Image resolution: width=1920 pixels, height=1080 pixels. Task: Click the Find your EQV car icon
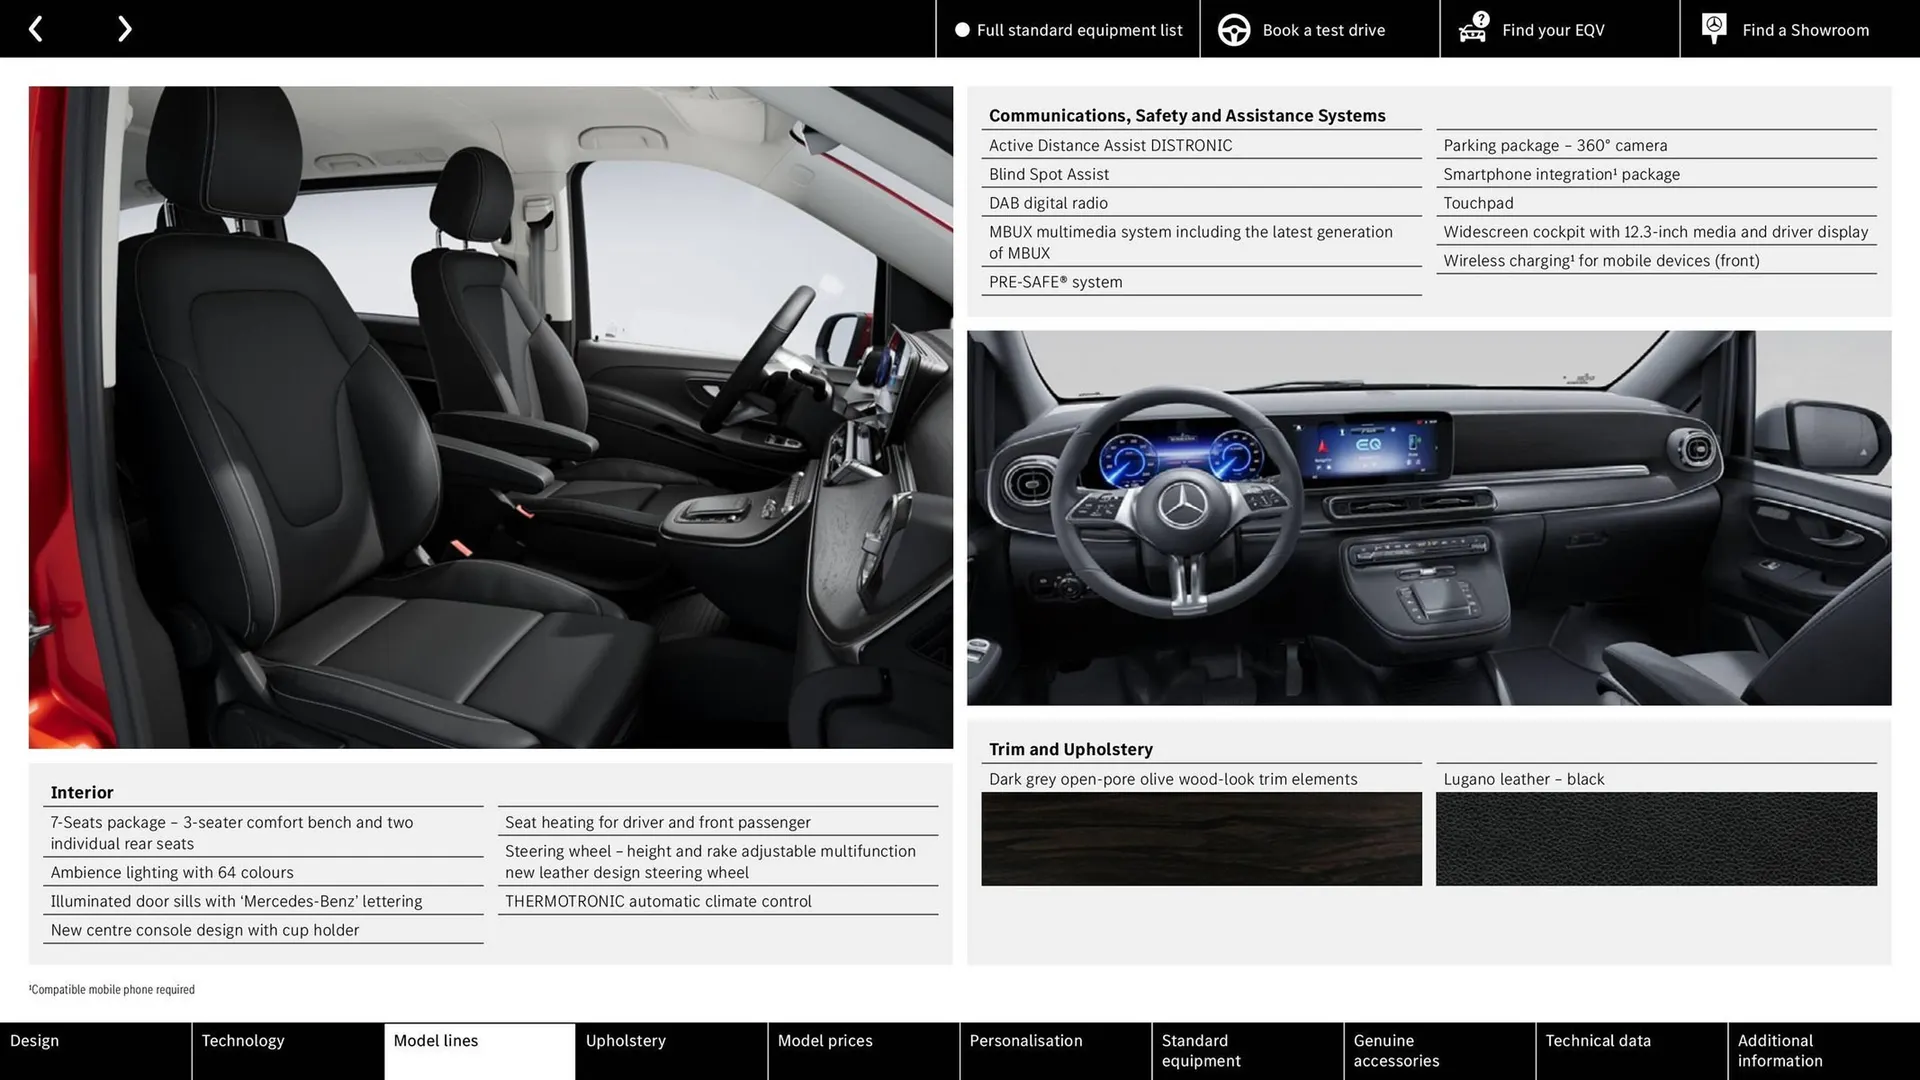pyautogui.click(x=1471, y=32)
